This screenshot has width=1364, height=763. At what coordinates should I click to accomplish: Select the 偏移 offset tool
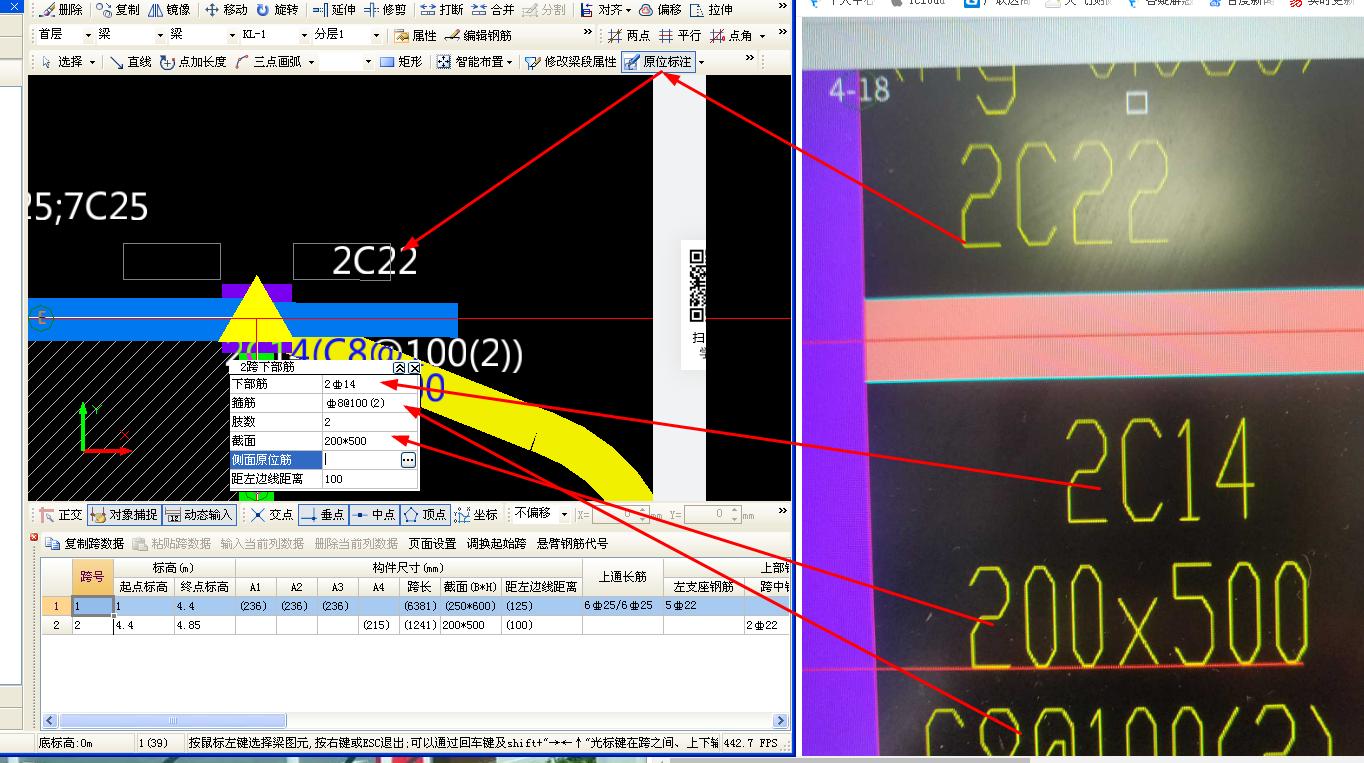coord(660,10)
